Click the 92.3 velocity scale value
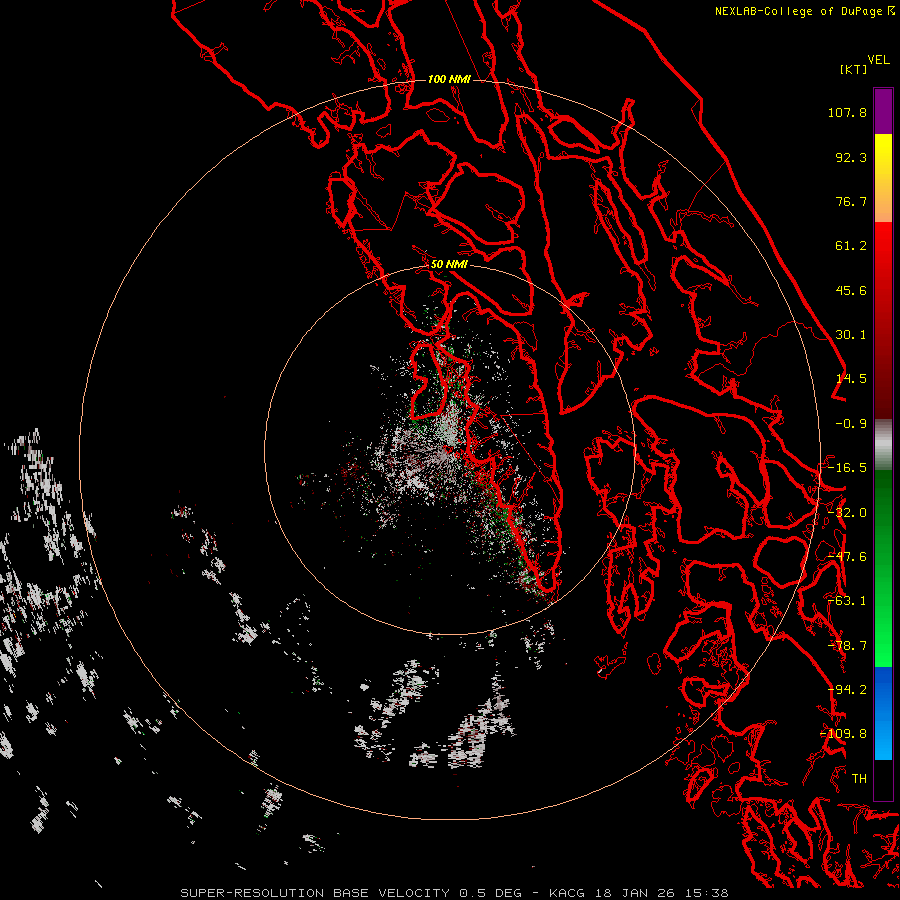Image resolution: width=900 pixels, height=900 pixels. click(851, 157)
